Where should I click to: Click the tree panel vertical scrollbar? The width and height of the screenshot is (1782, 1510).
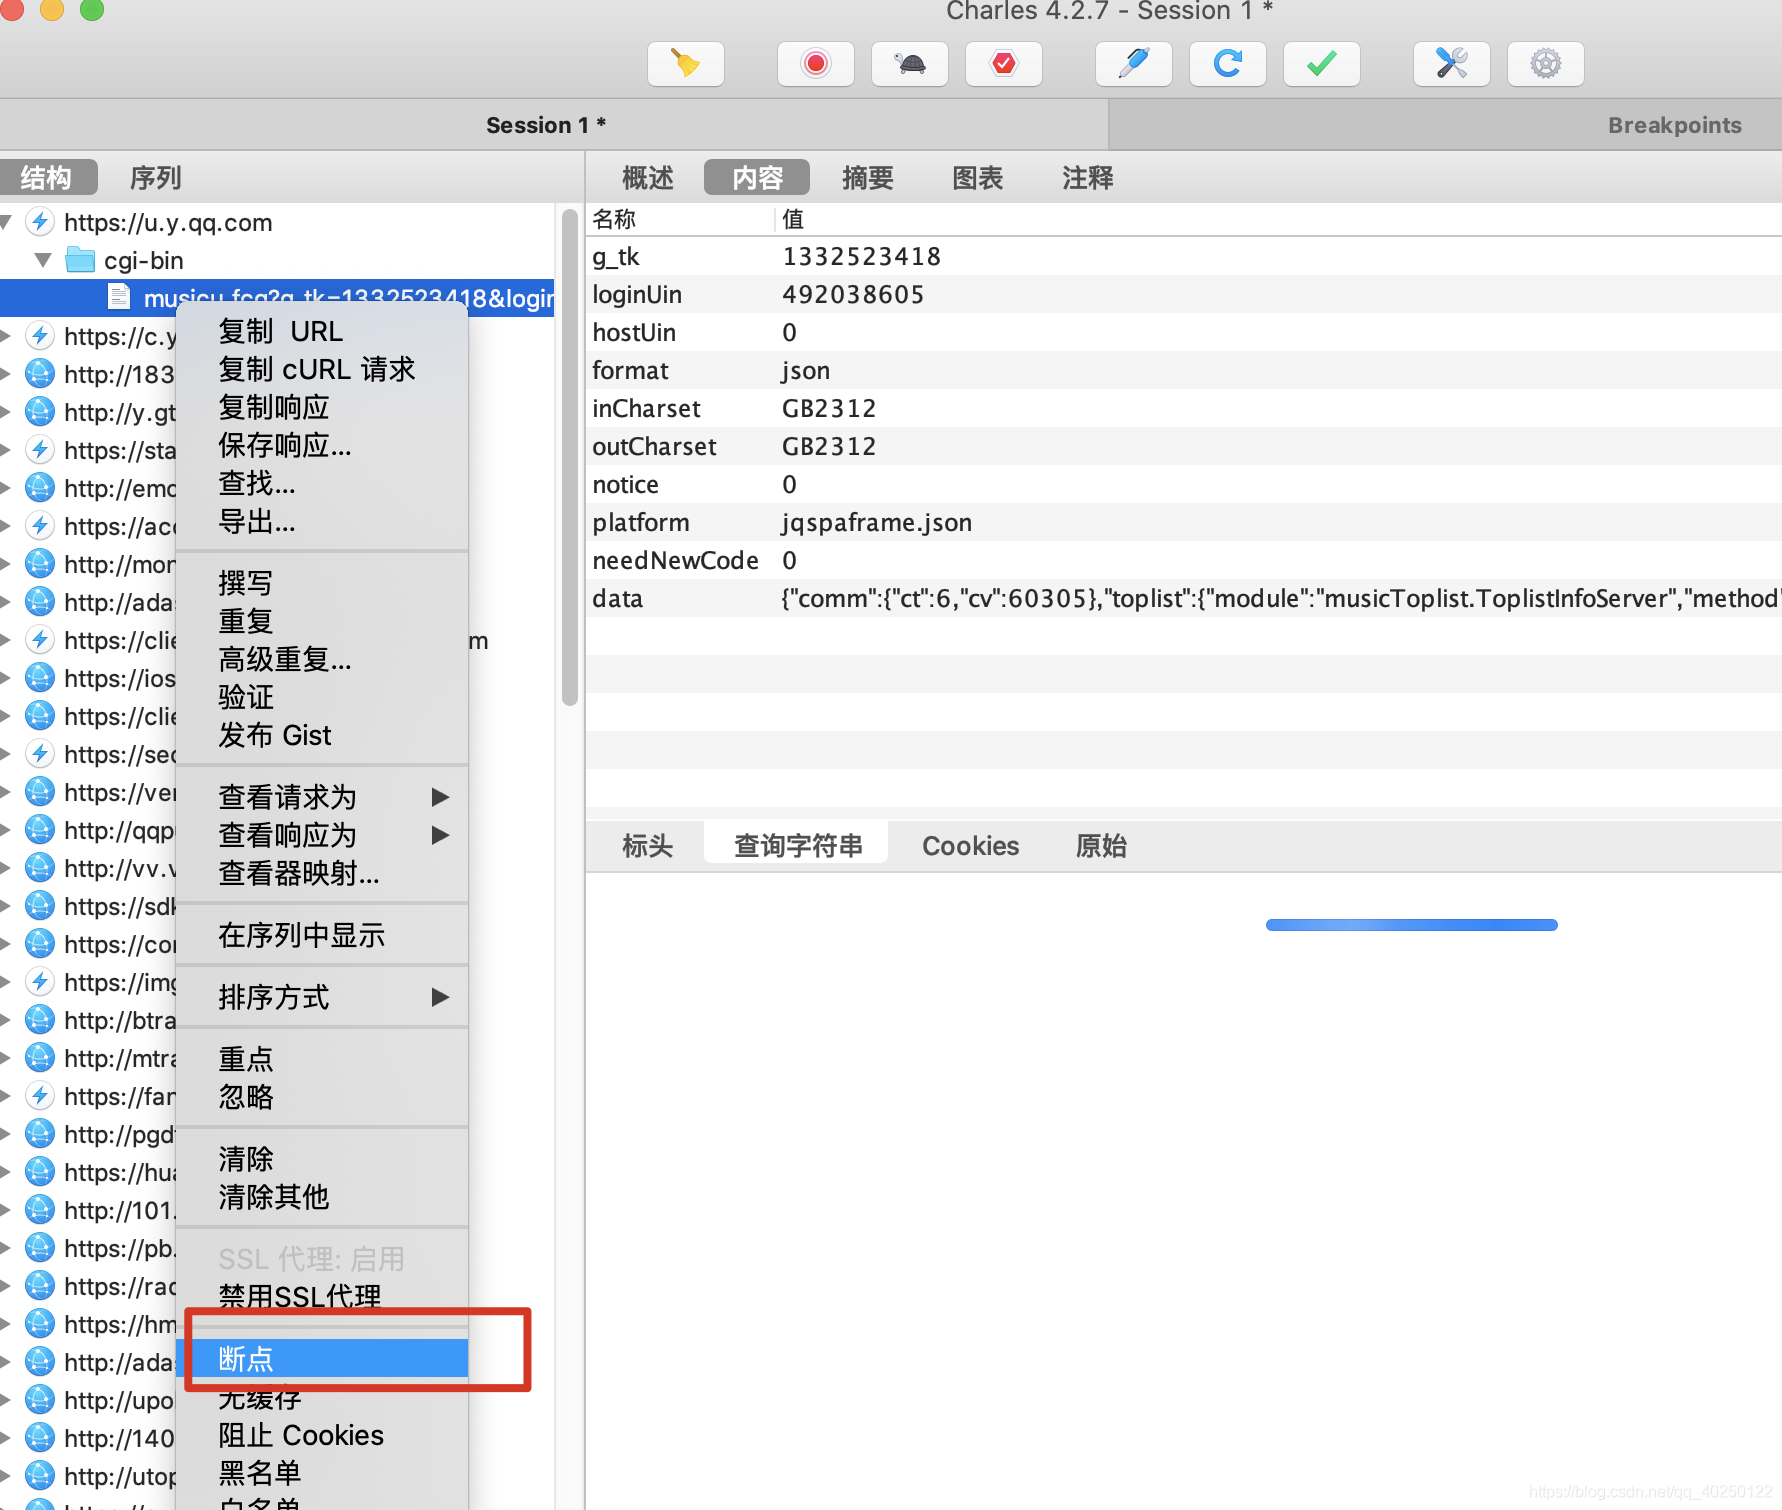570,457
